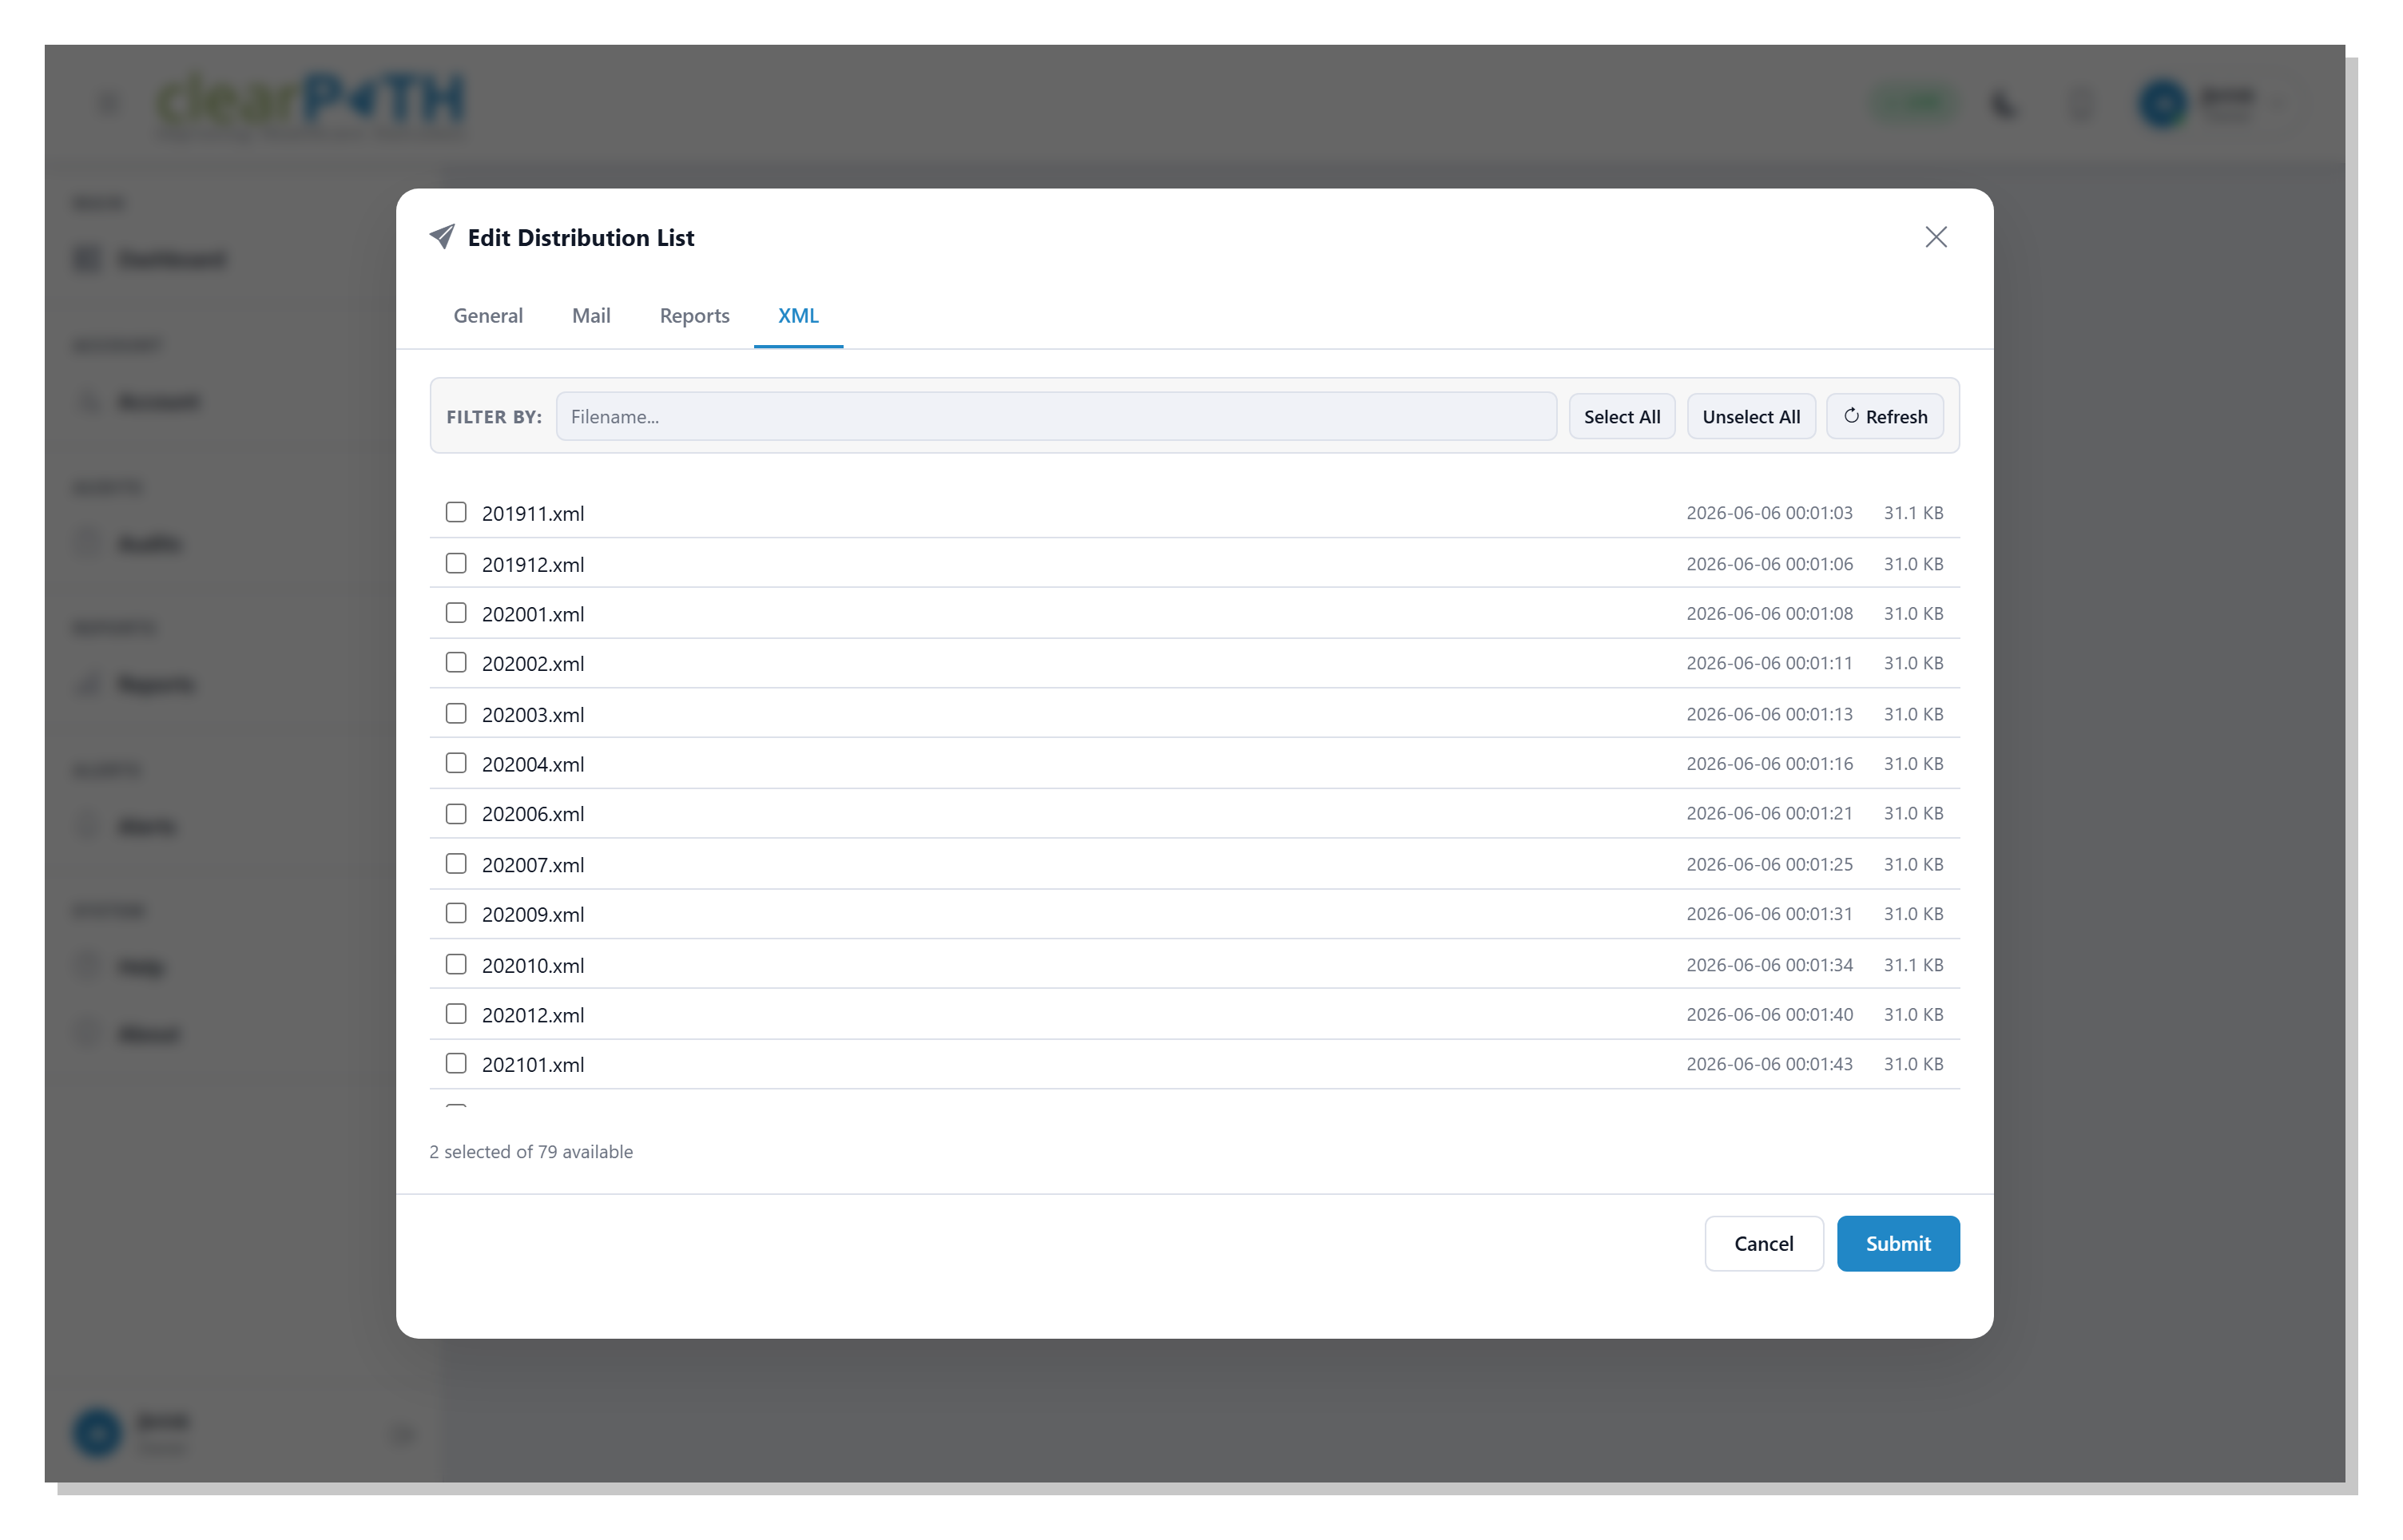Refresh the XML file list
The image size is (2403, 1540).
click(1884, 416)
